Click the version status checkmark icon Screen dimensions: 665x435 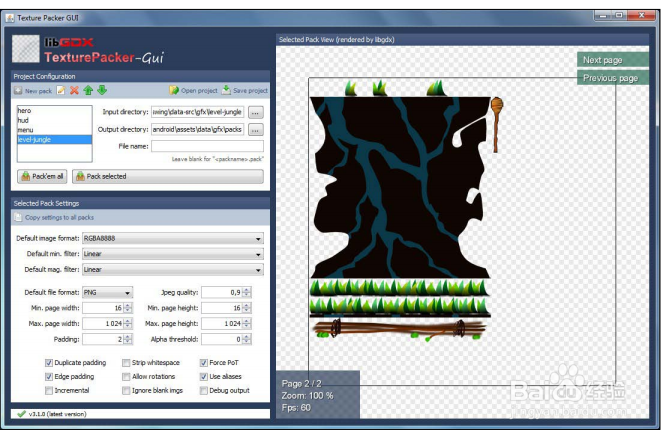tap(21, 414)
